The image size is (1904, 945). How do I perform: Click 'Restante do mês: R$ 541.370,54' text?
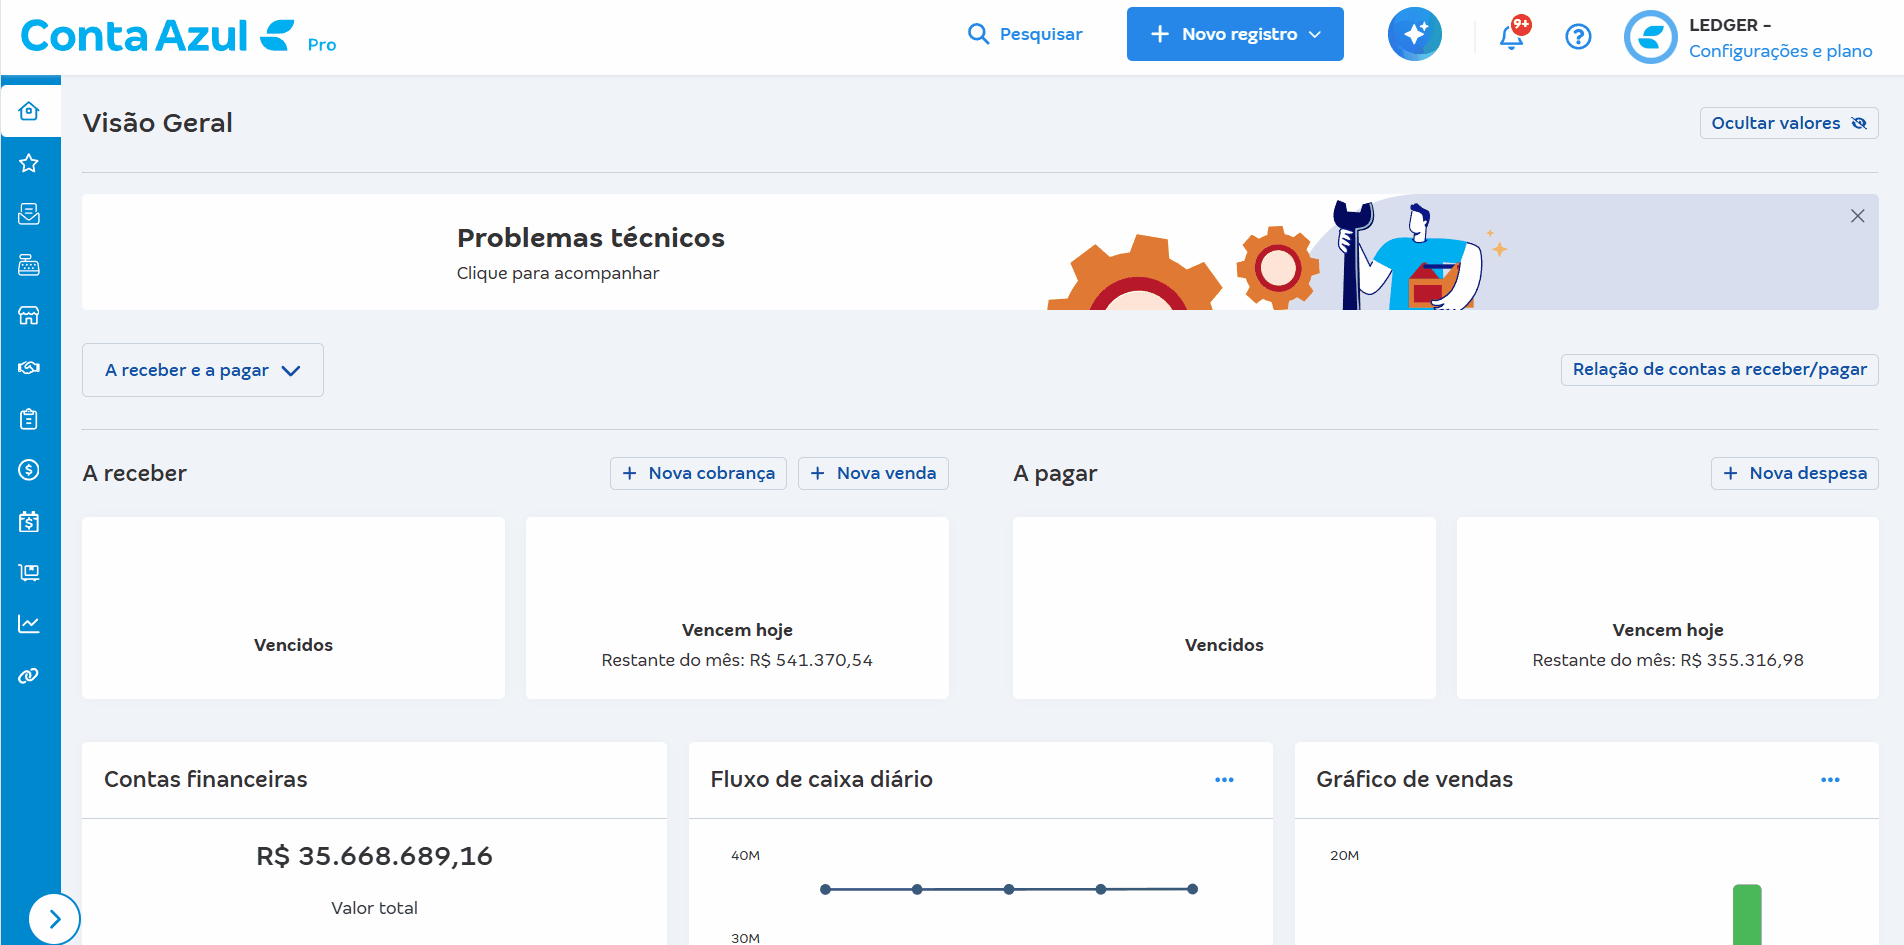pos(737,660)
